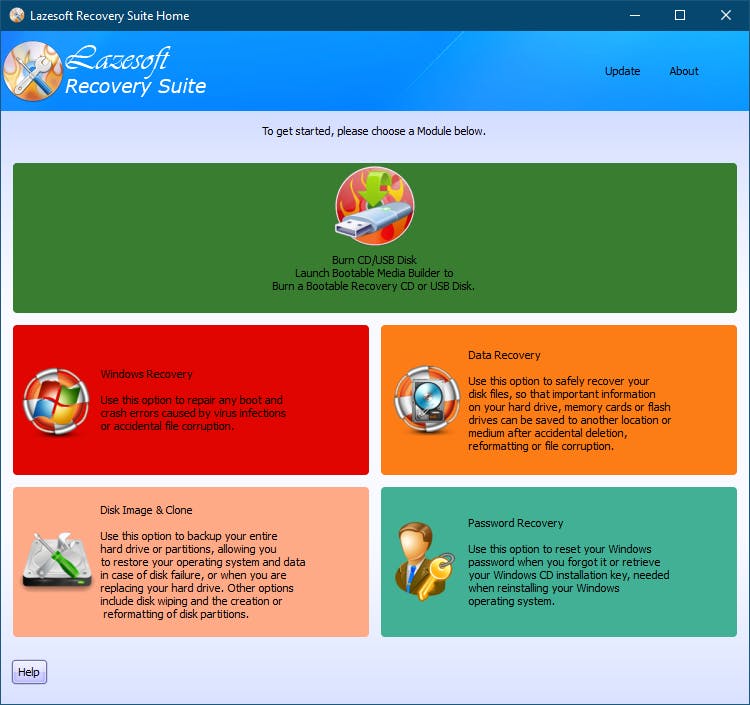Click the Windows Recovery description about boot errors
750x705 pixels.
(193, 413)
